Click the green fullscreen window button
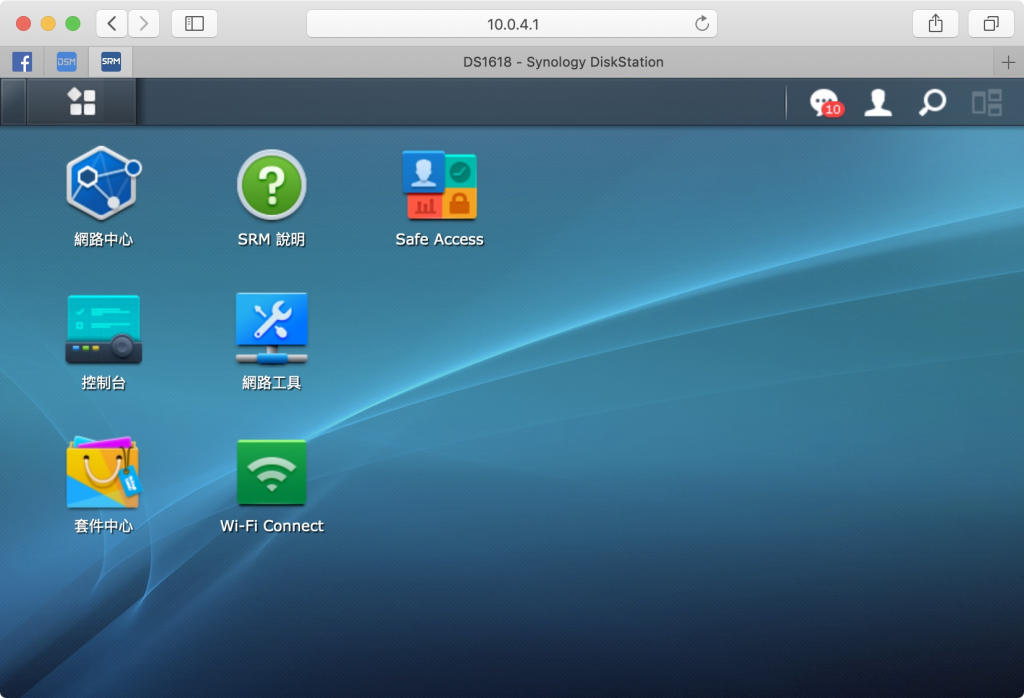 click(x=73, y=24)
